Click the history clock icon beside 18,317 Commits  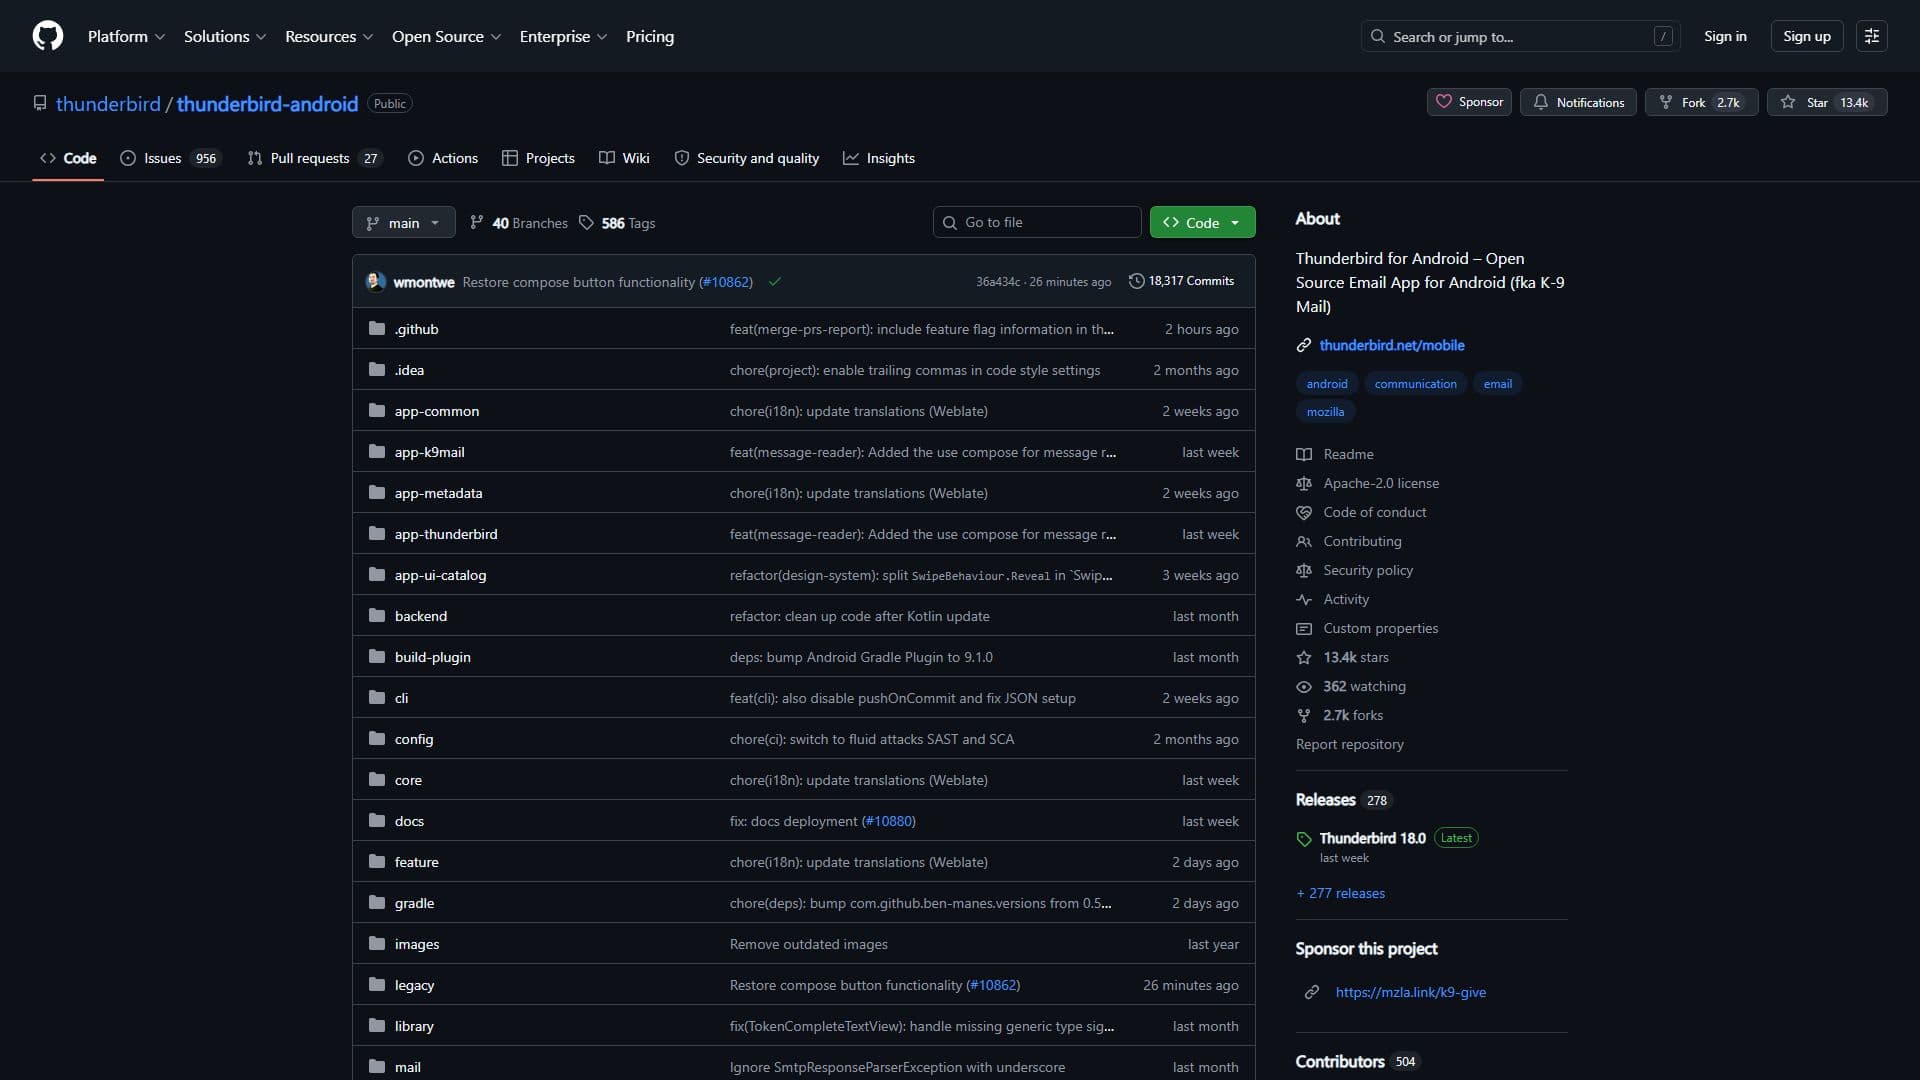point(1136,281)
